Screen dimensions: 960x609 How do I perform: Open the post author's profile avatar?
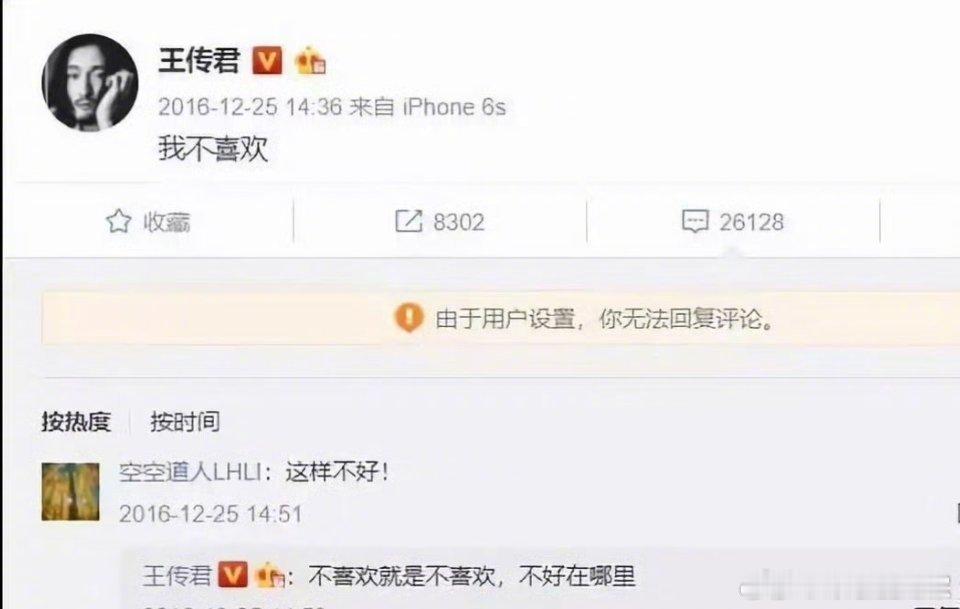point(89,83)
